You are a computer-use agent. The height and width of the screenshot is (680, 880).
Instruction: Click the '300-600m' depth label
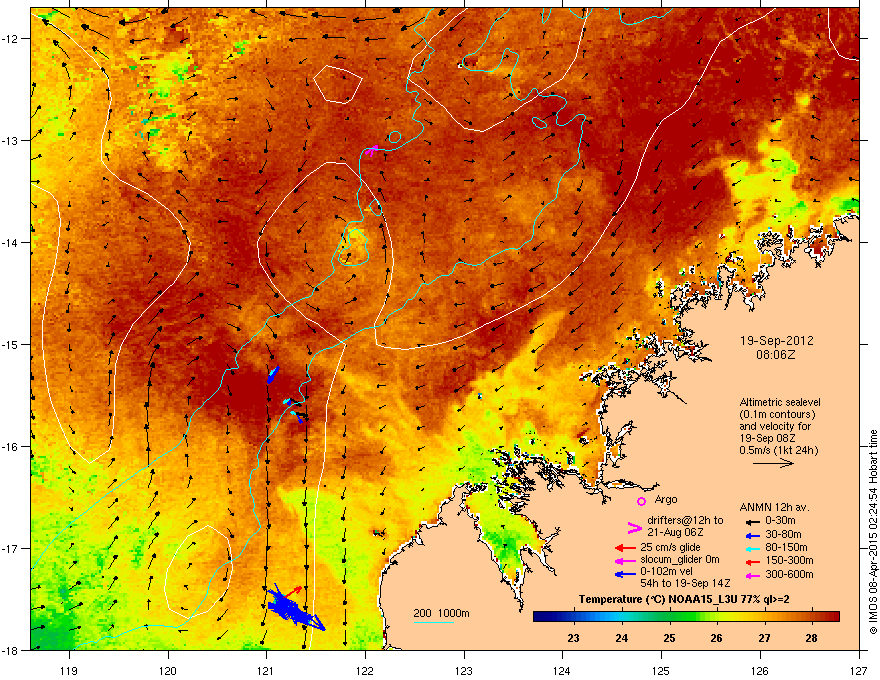(789, 575)
